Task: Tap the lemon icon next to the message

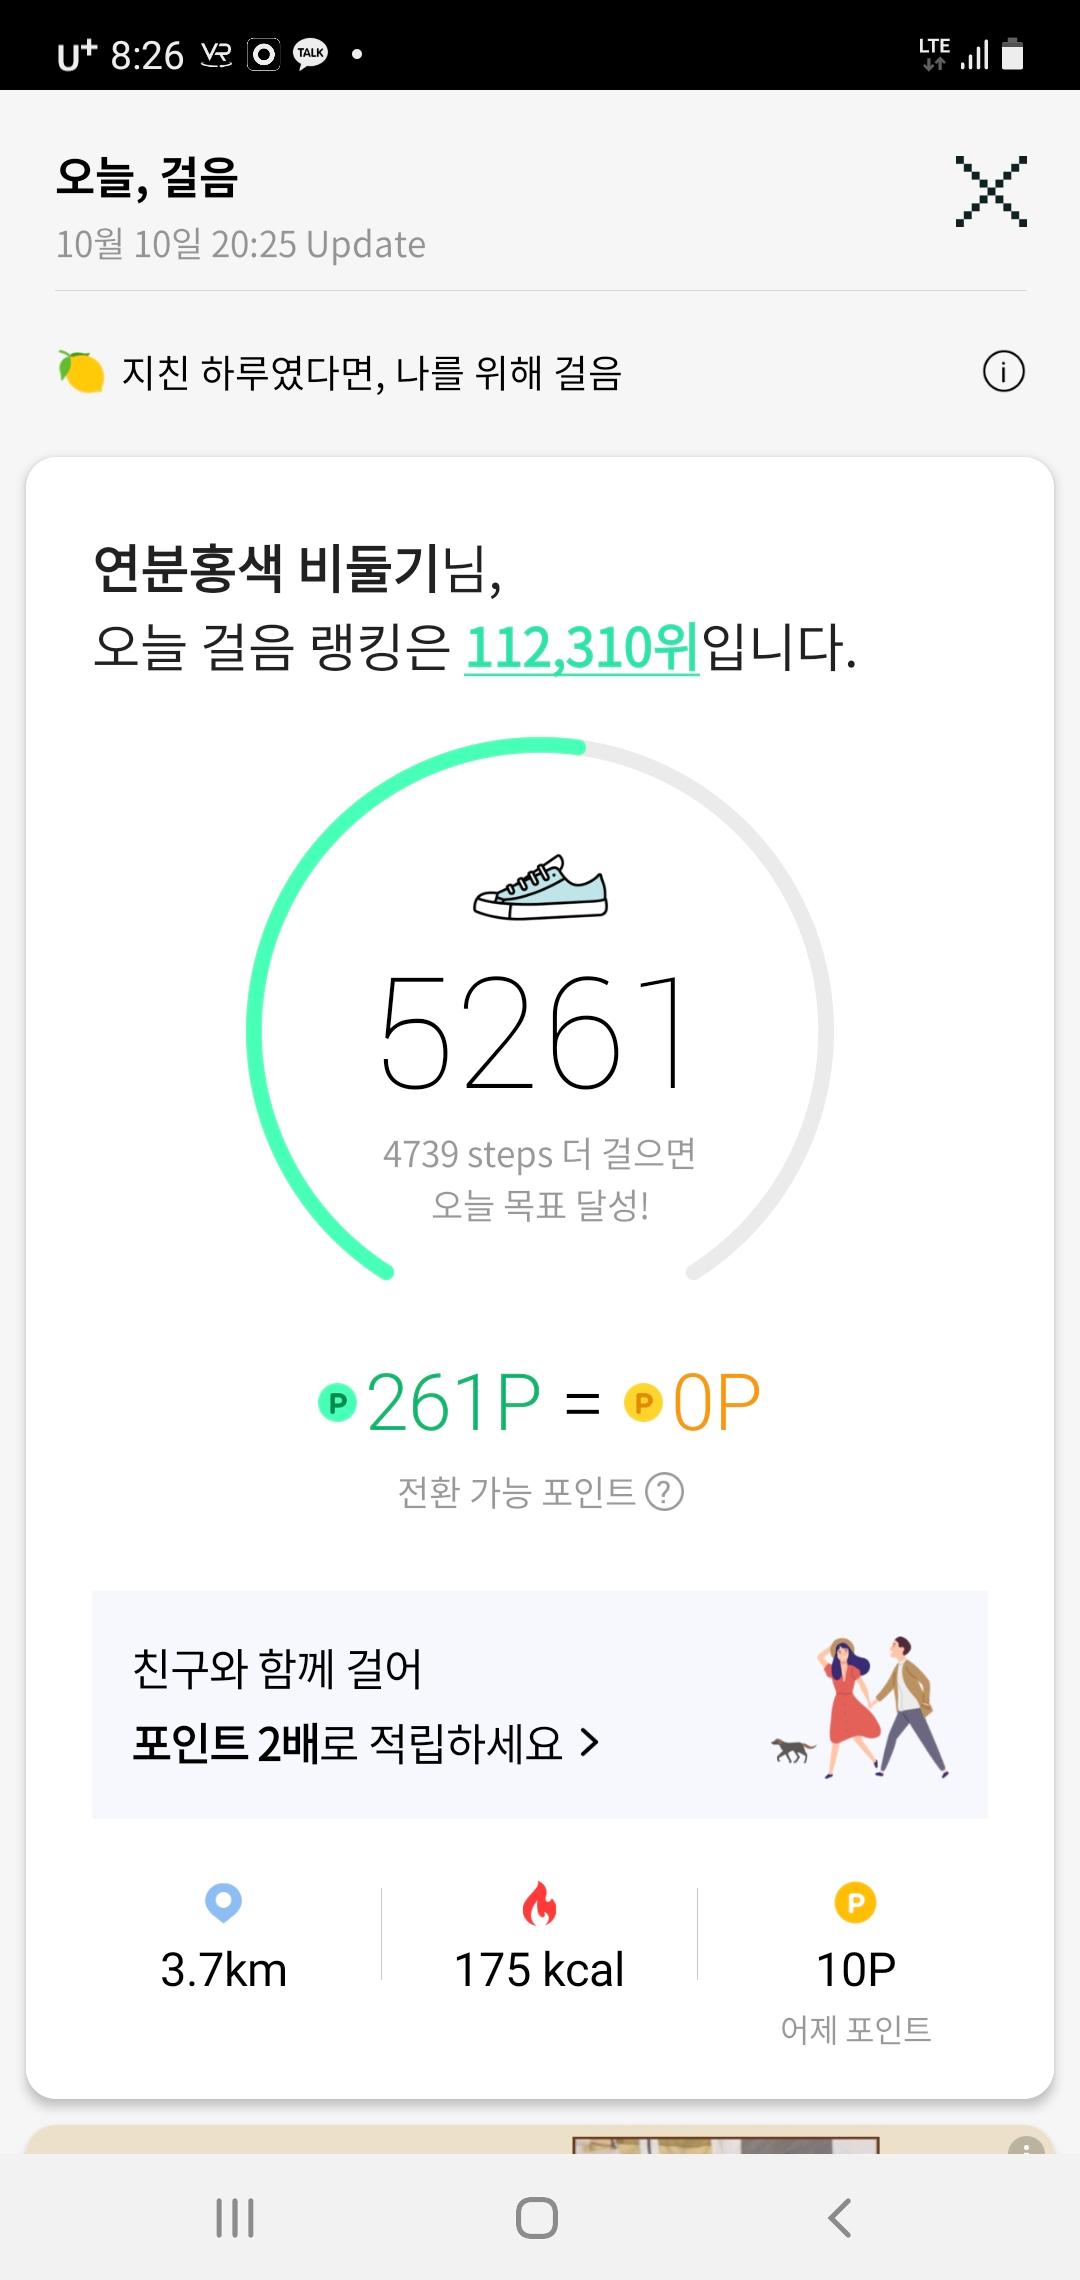Action: click(x=81, y=373)
